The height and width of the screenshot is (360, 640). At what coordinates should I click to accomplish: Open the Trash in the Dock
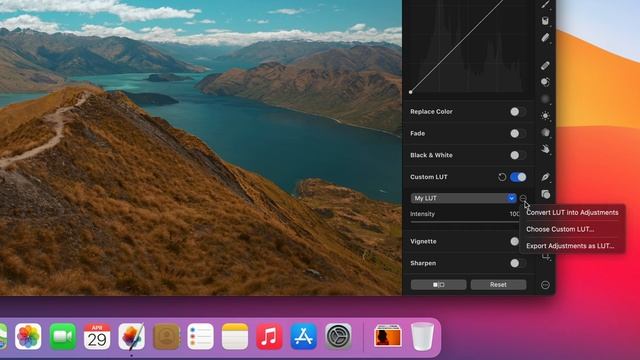pyautogui.click(x=422, y=336)
